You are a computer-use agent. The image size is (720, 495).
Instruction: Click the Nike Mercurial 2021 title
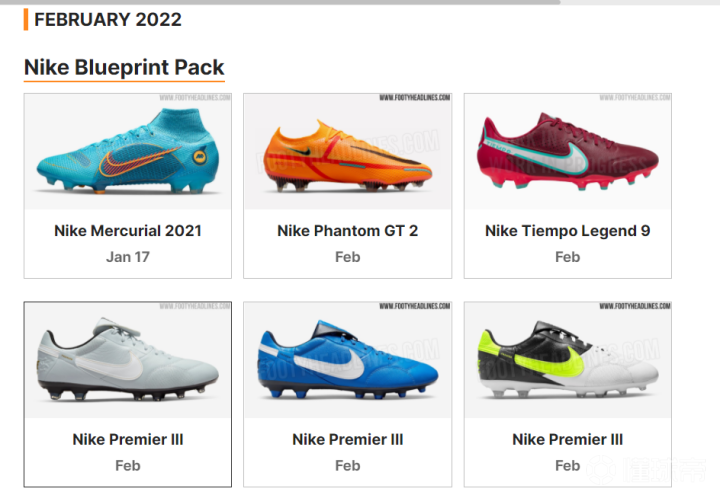128,231
